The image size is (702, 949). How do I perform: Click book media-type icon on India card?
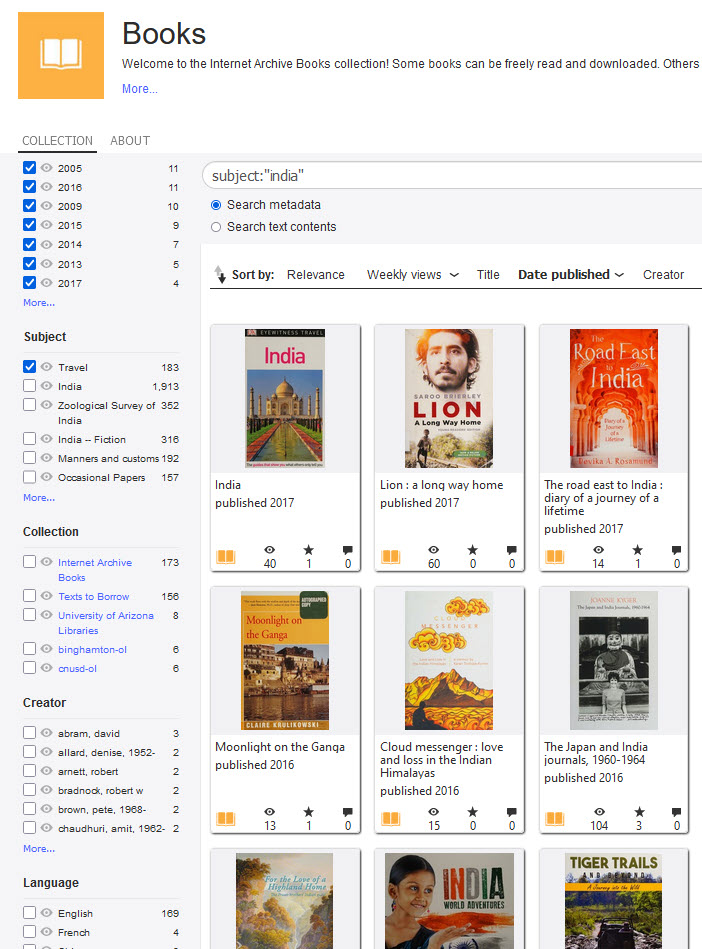pyautogui.click(x=226, y=556)
